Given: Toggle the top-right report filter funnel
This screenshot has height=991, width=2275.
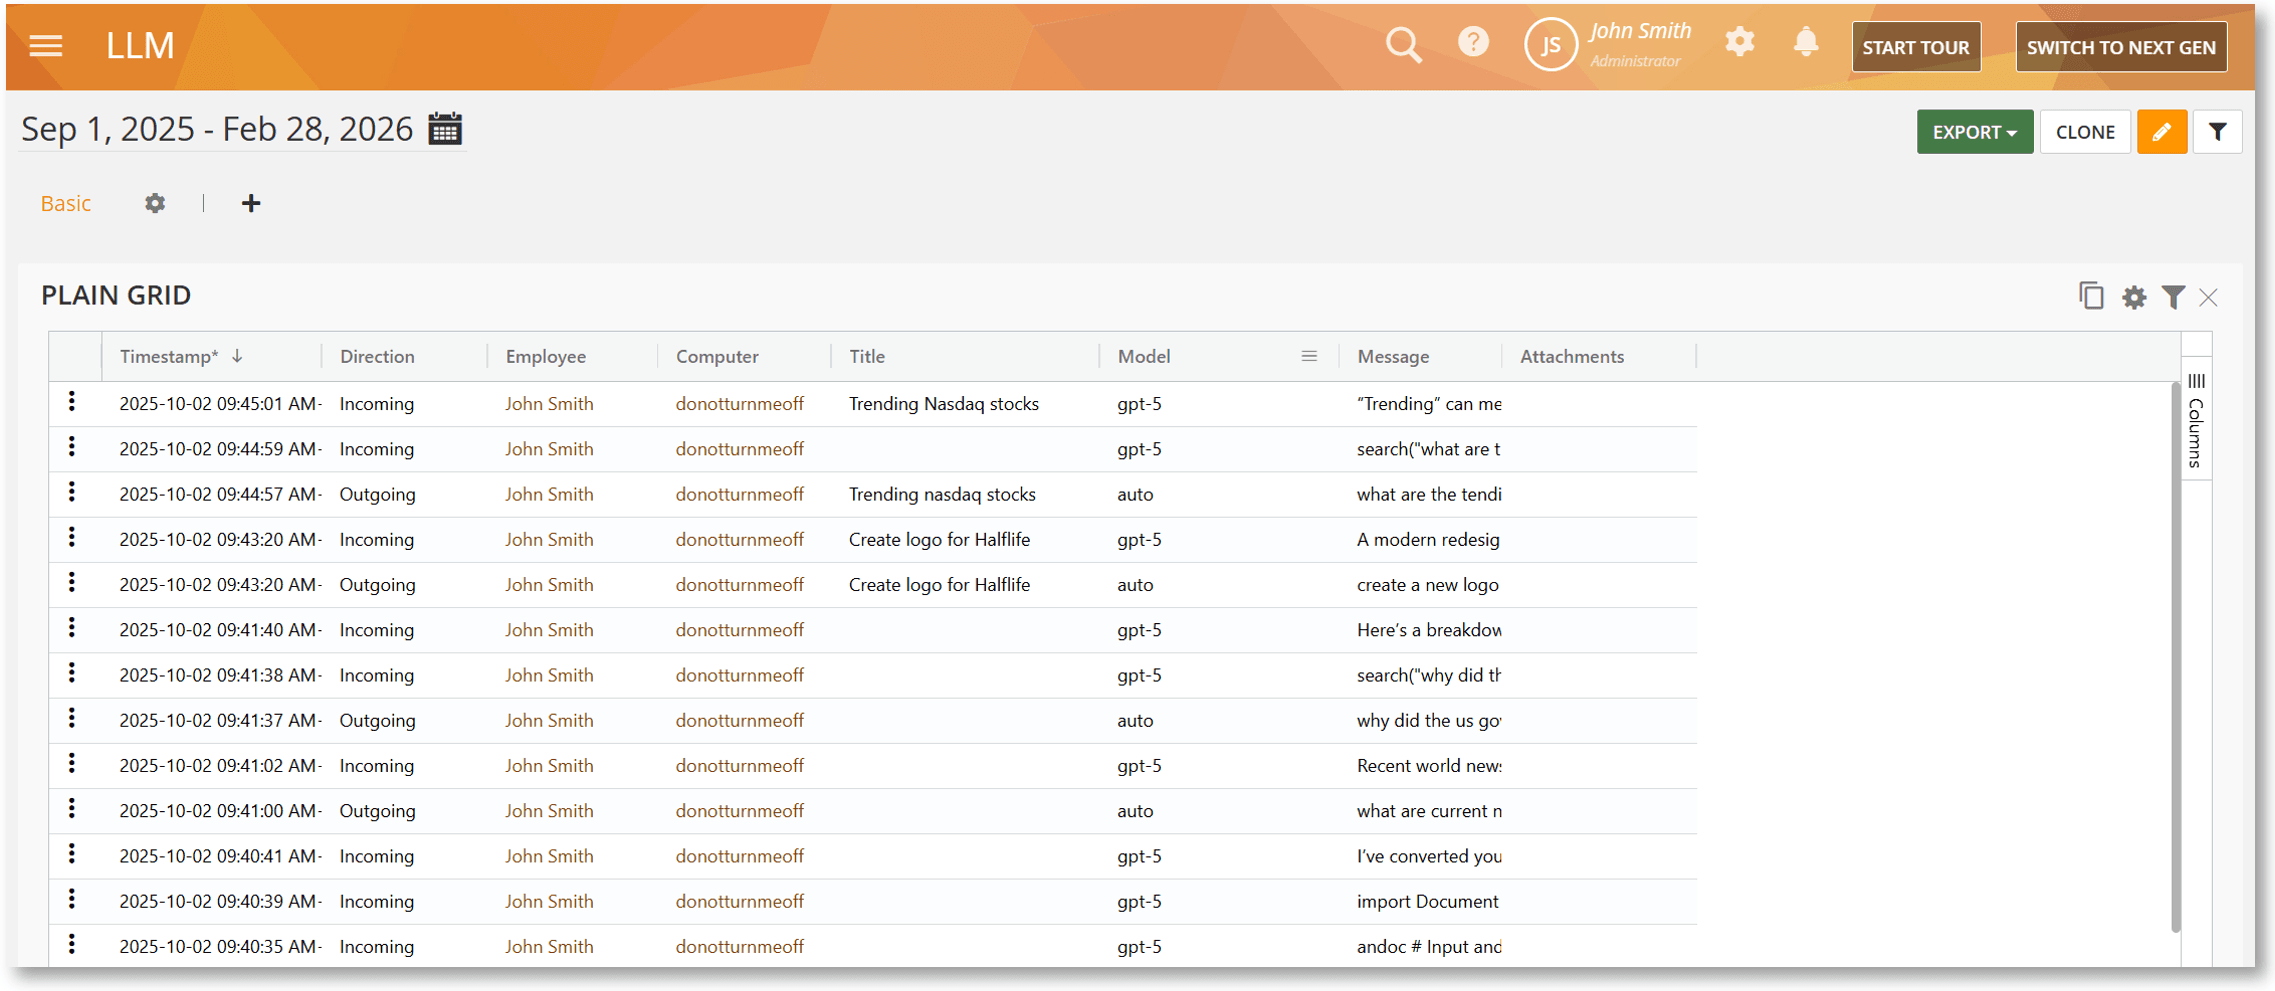Looking at the screenshot, I should coord(2217,132).
